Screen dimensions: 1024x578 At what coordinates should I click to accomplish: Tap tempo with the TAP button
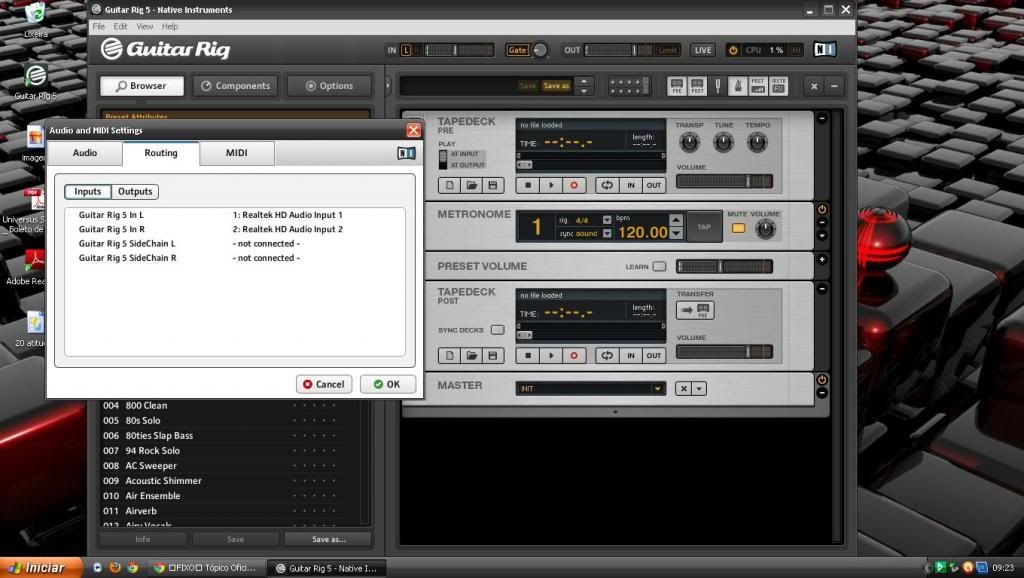pos(703,227)
